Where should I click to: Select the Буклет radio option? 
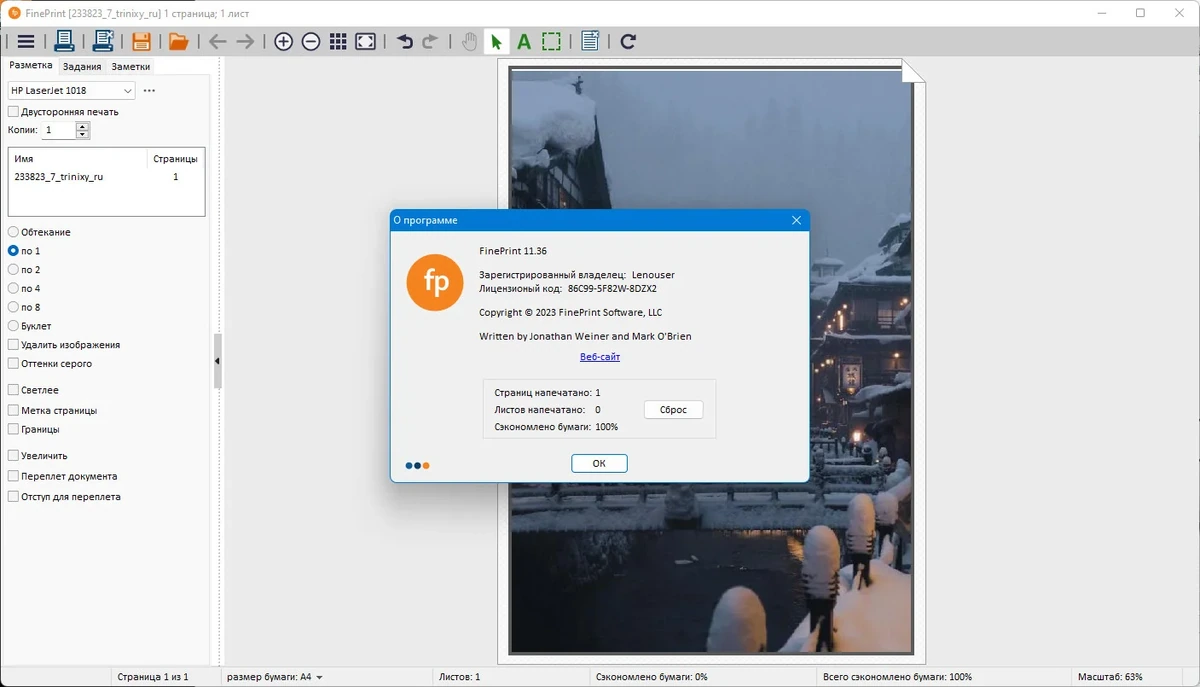click(x=13, y=326)
